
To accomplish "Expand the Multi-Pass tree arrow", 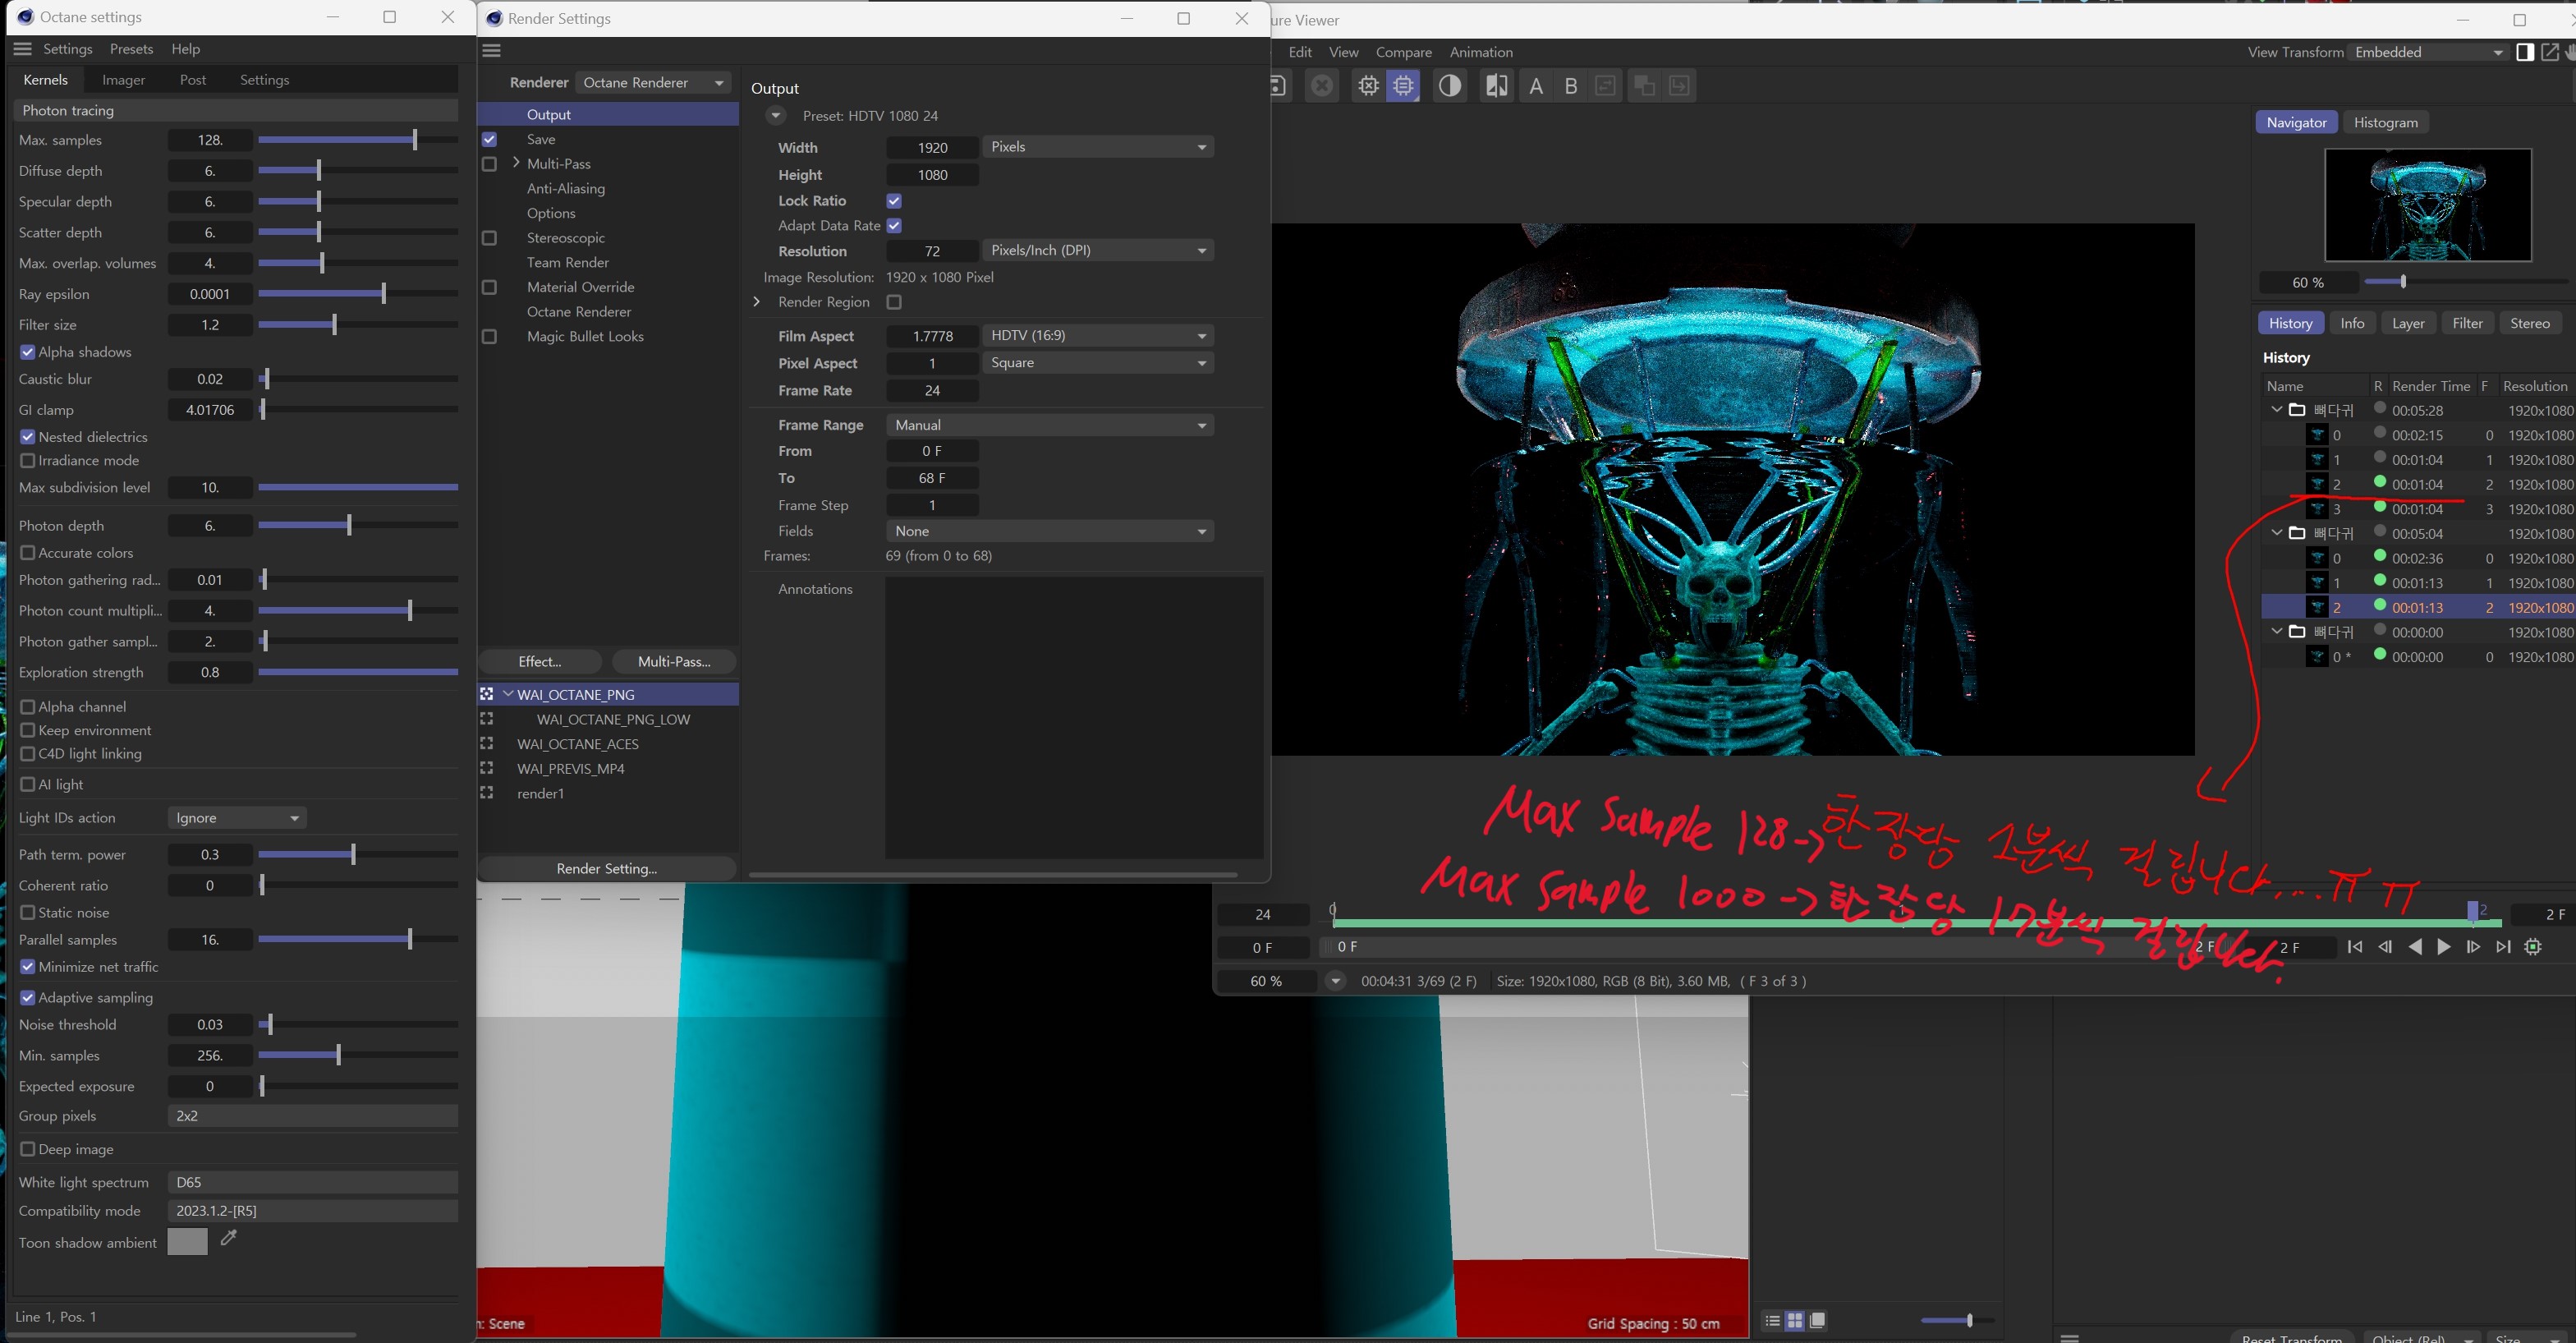I will (x=516, y=163).
